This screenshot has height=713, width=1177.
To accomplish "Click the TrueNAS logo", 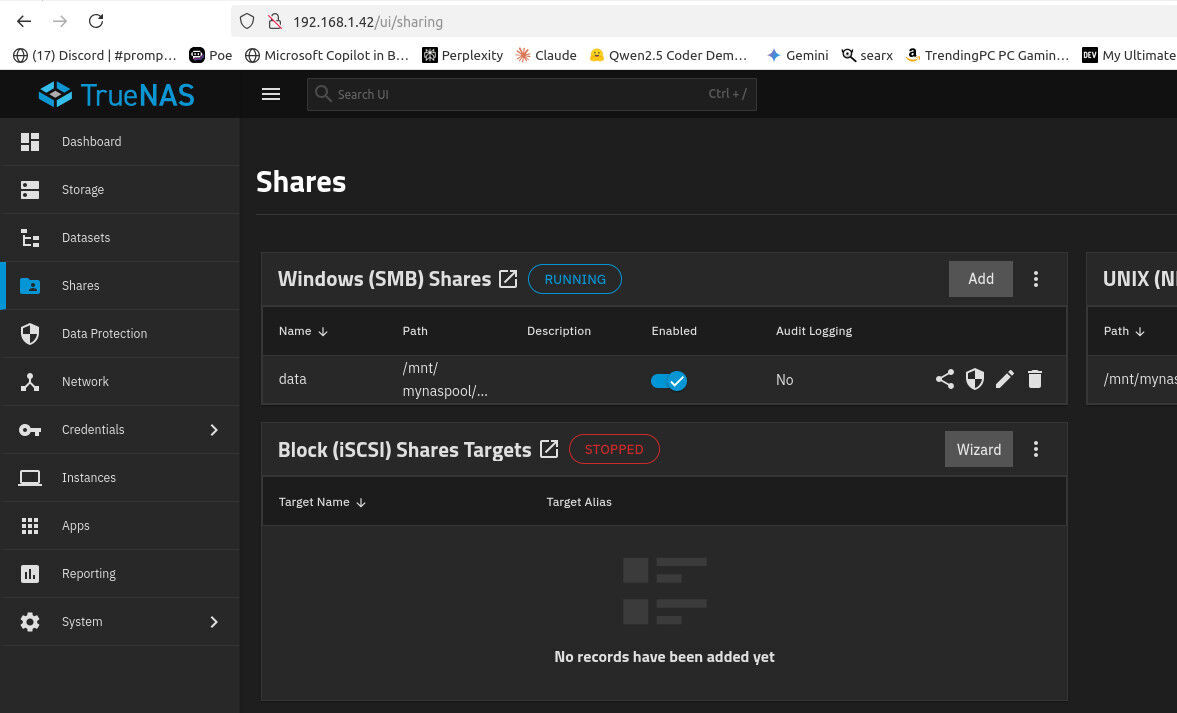I will pyautogui.click(x=117, y=94).
